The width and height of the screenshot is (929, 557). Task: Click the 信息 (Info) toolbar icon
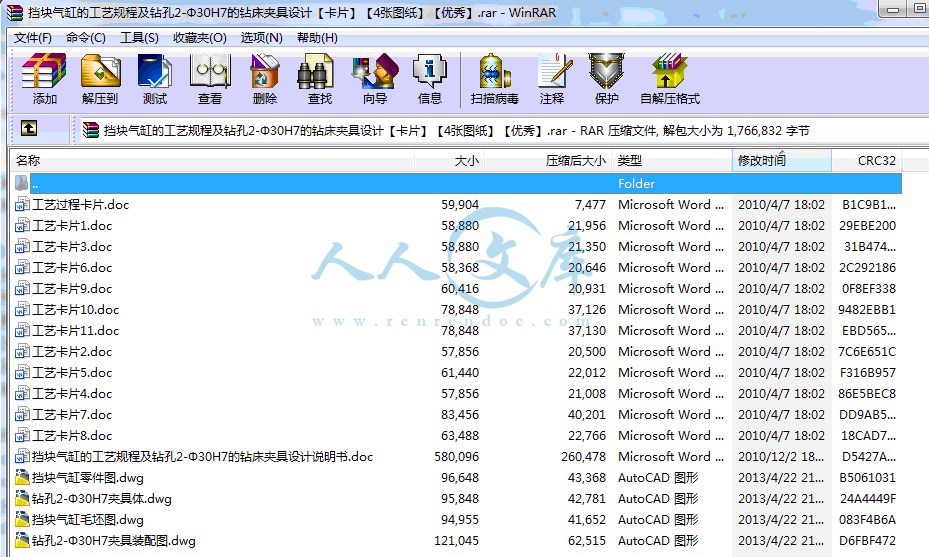pyautogui.click(x=430, y=71)
